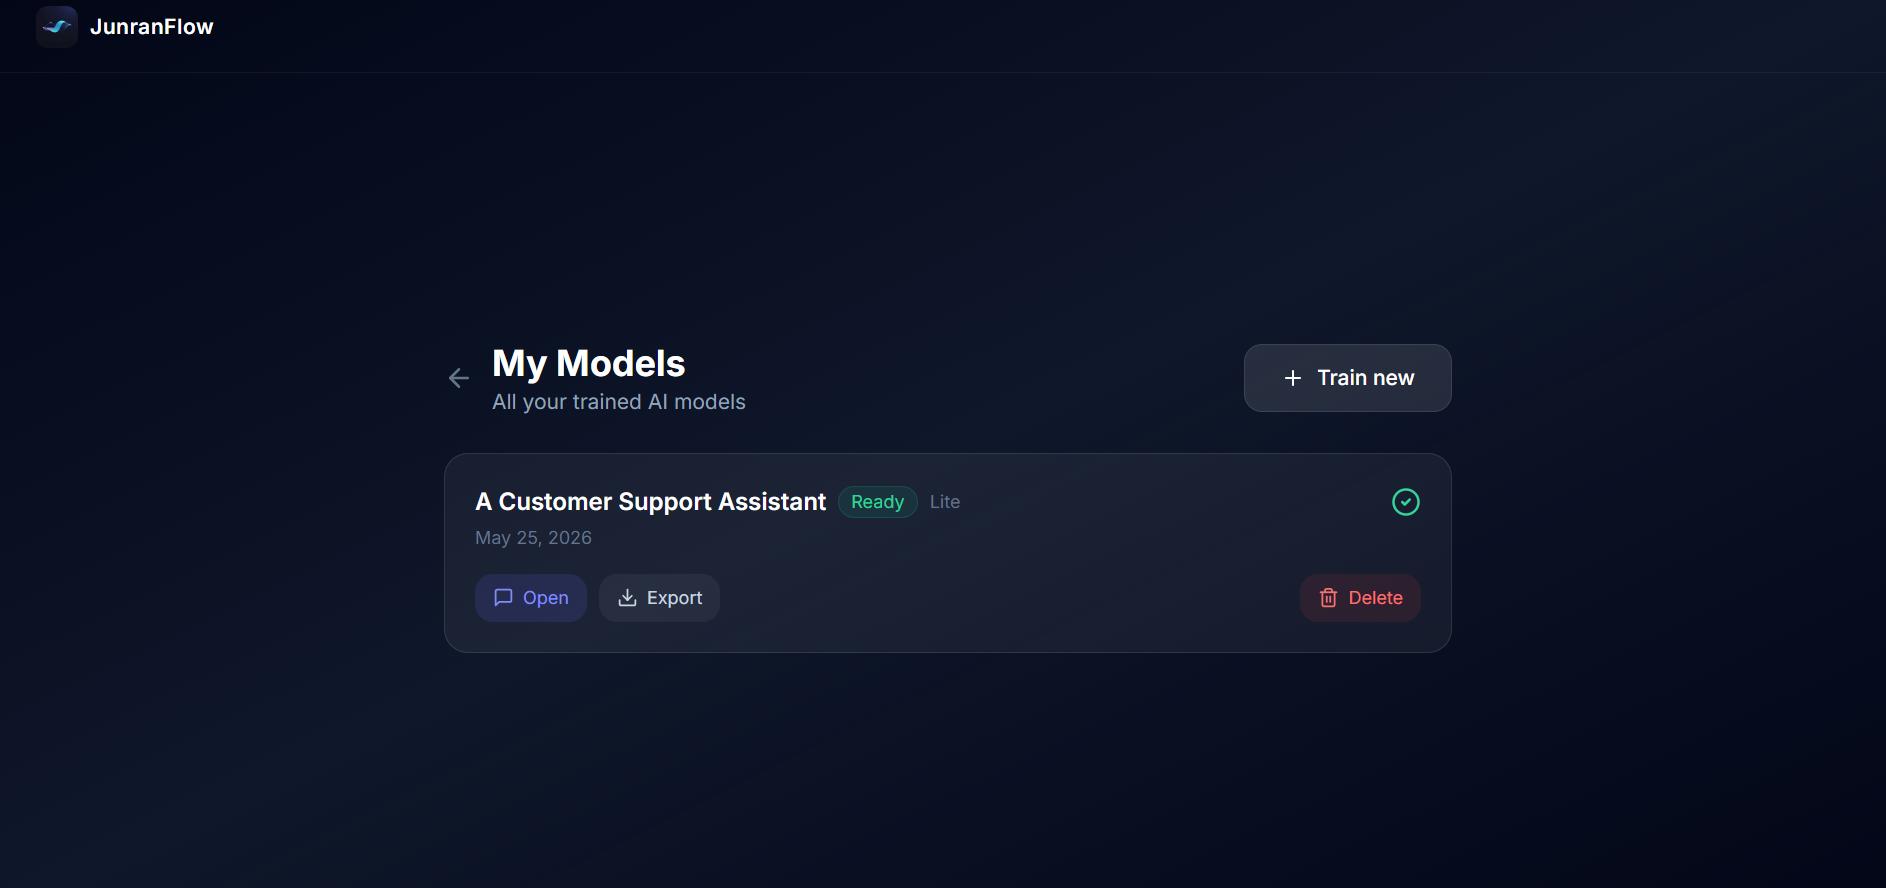Click the My Models heading
This screenshot has height=888, width=1886.
click(x=589, y=364)
